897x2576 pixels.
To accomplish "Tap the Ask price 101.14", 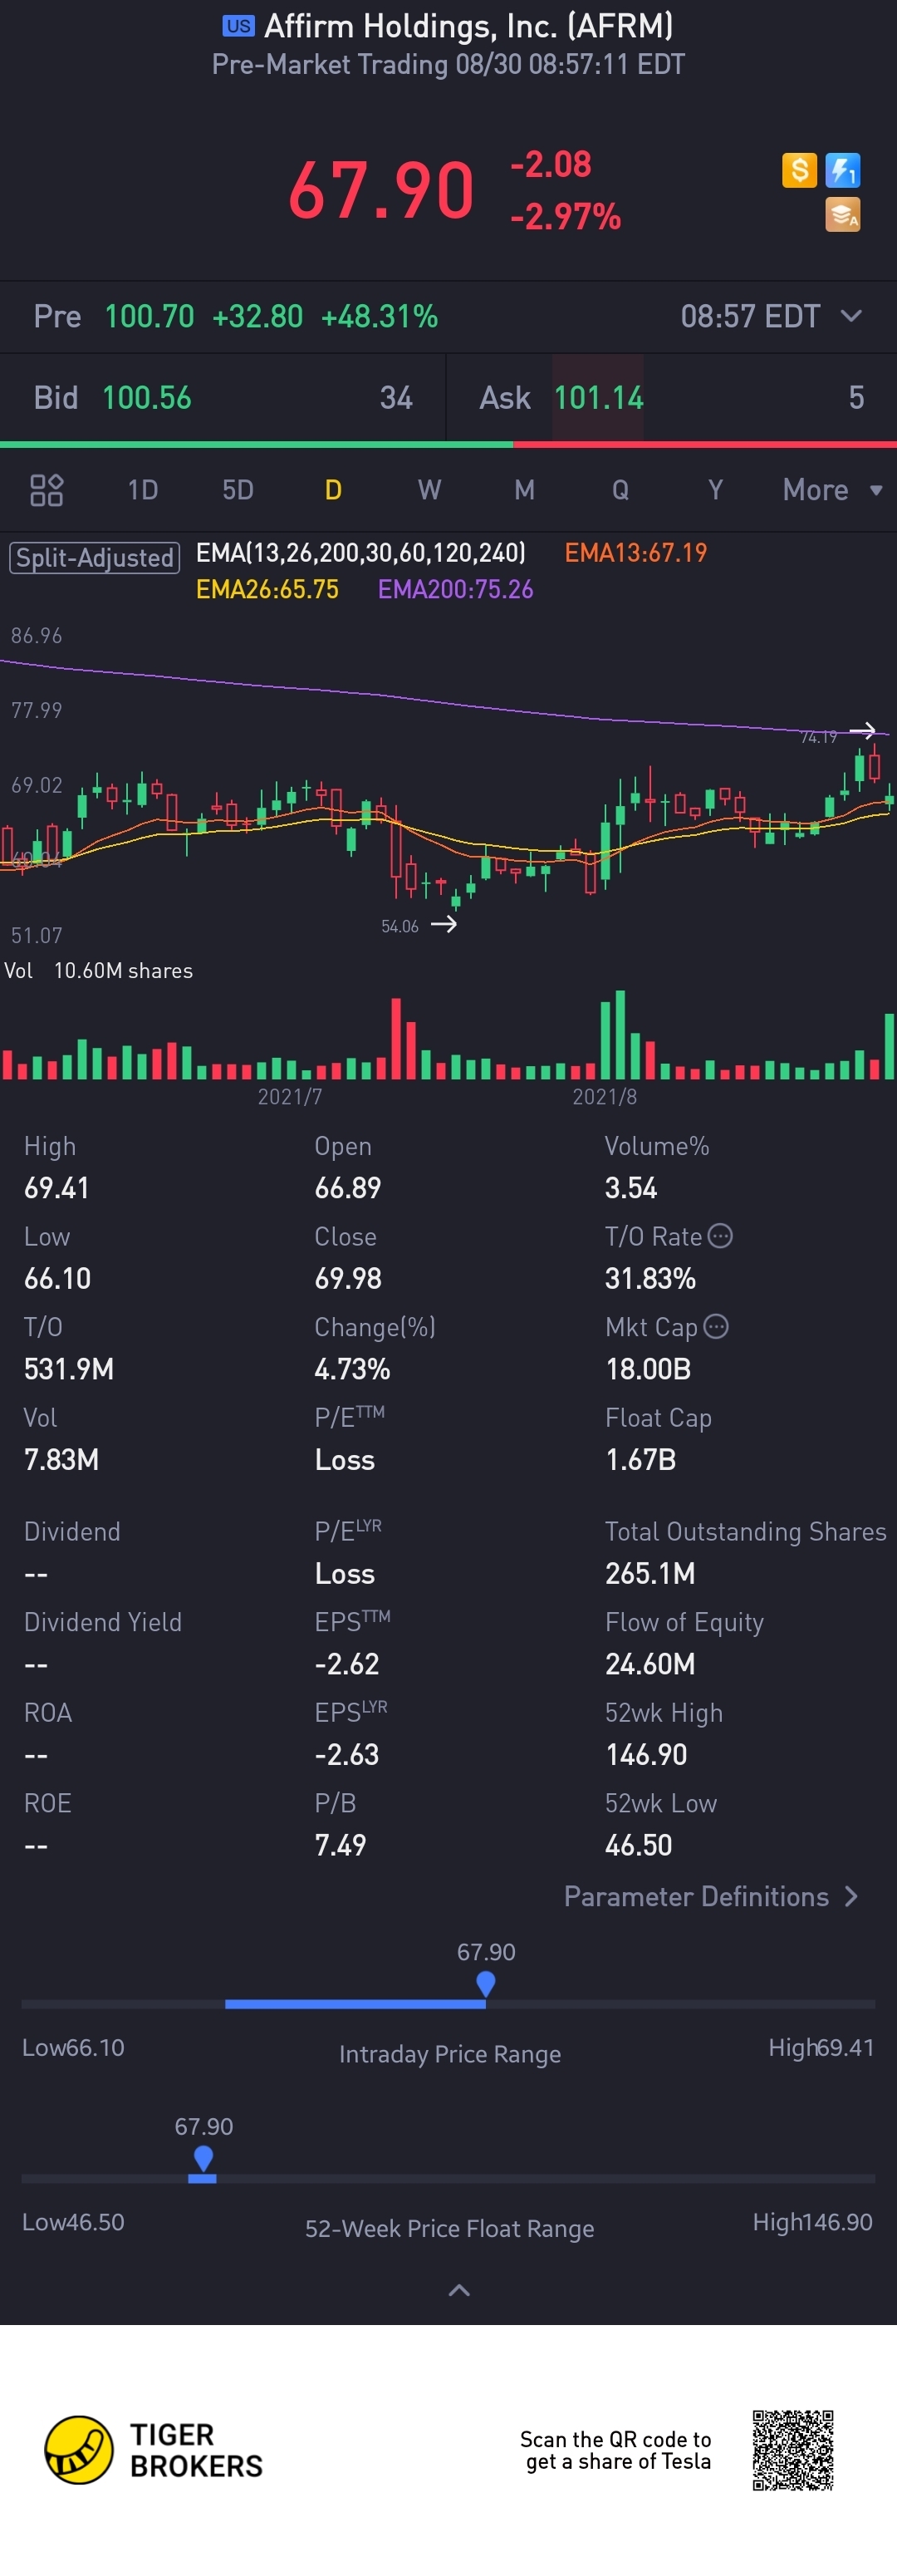I will [598, 398].
